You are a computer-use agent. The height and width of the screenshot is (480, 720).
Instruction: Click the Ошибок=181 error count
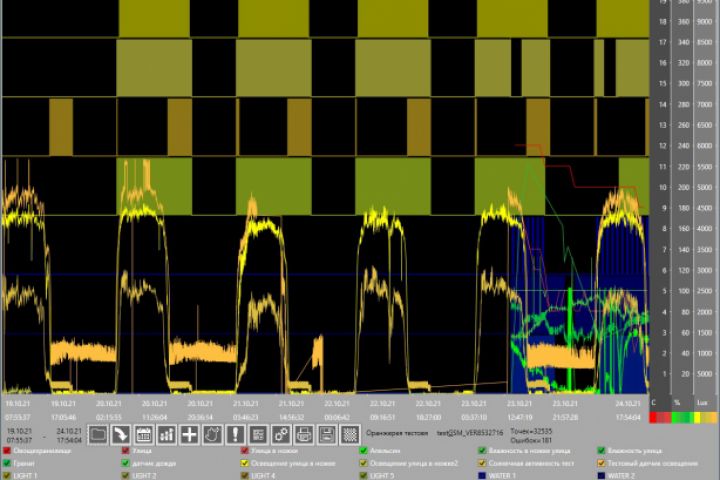[530, 440]
